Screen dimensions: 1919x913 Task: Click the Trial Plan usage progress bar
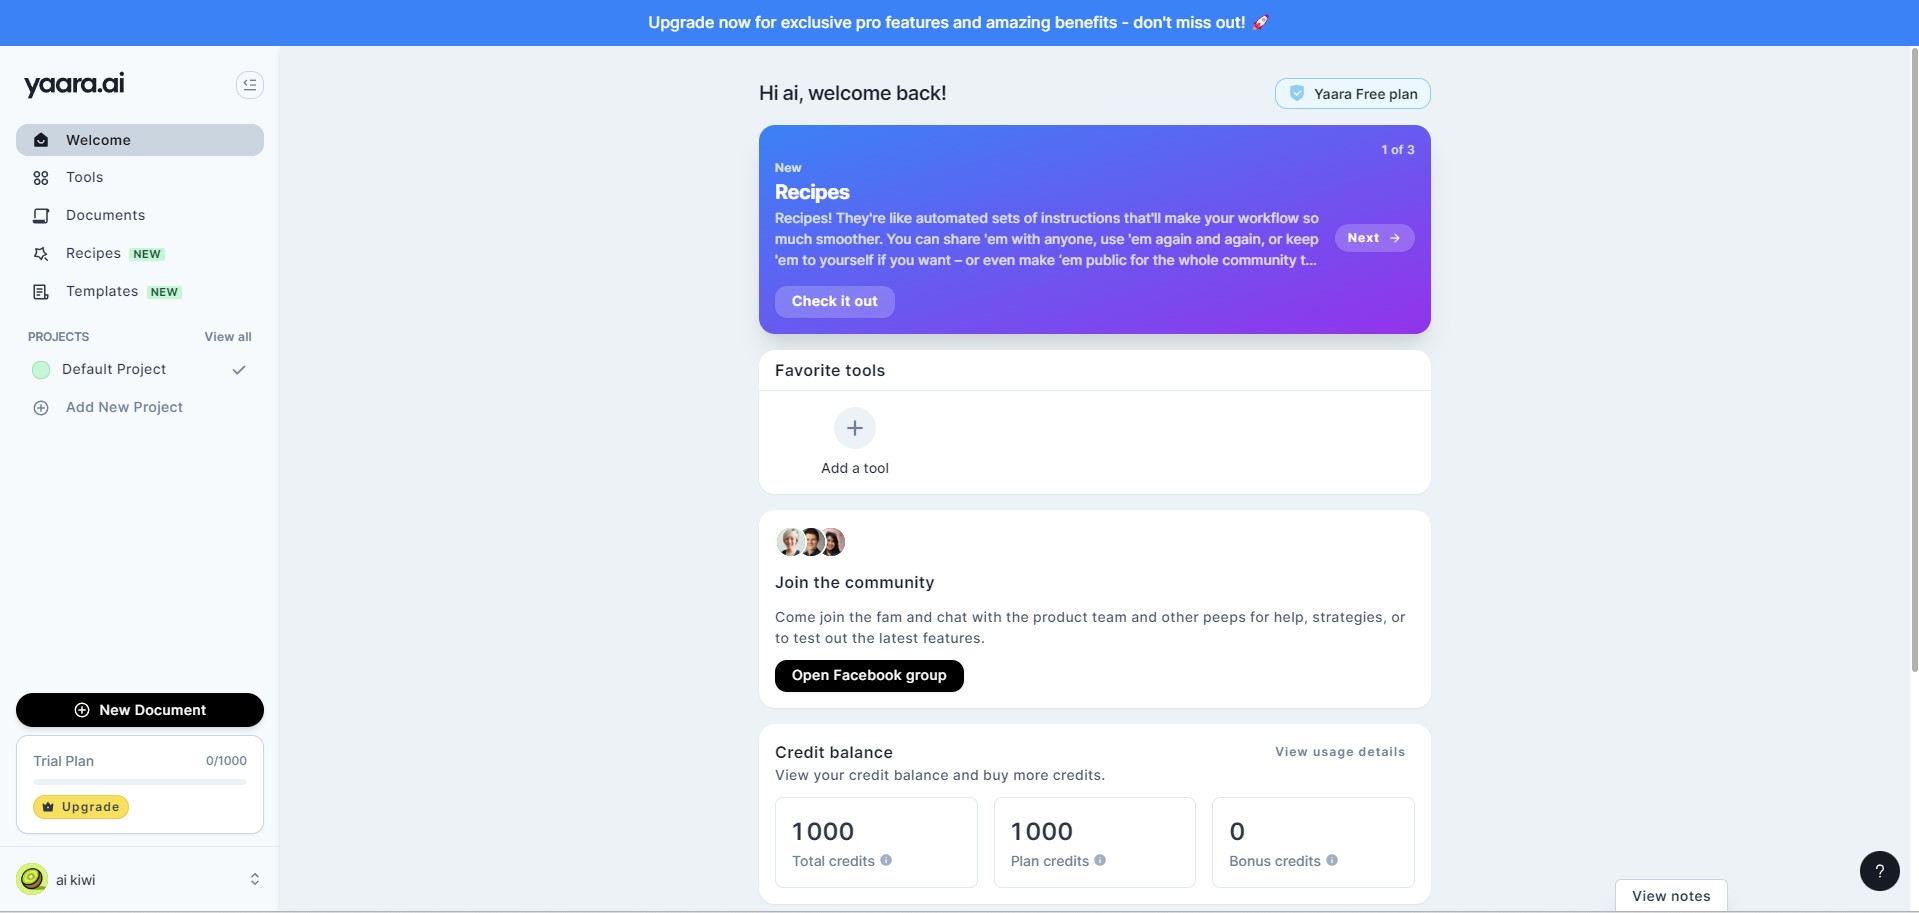coord(140,782)
